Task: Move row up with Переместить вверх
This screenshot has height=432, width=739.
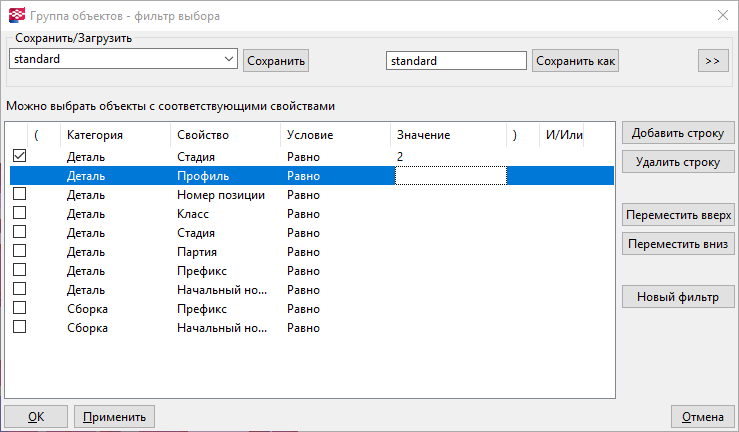Action: (679, 215)
